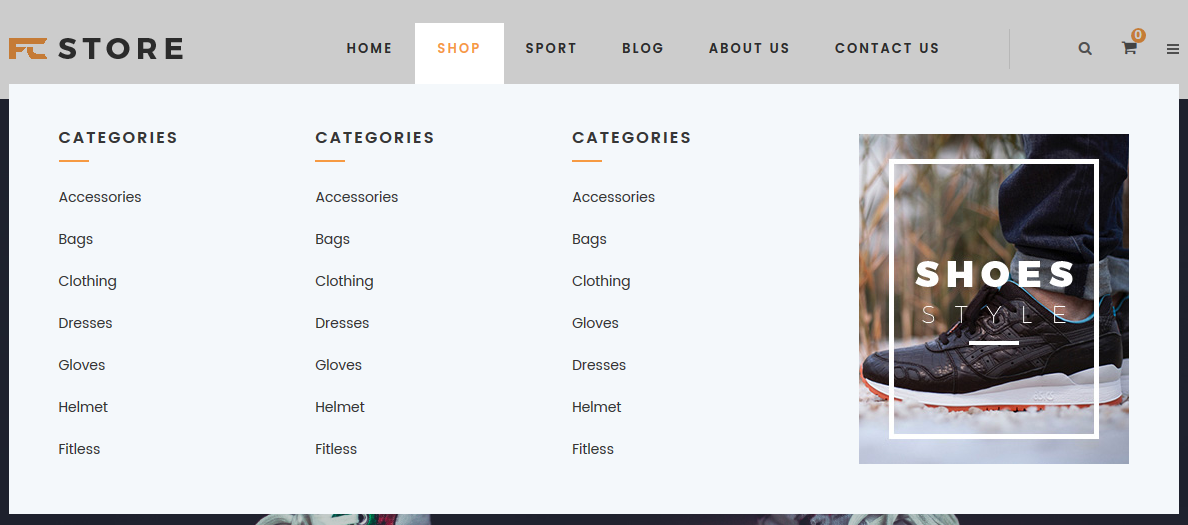
Task: Select Accessories in first Categories column
Action: point(100,197)
